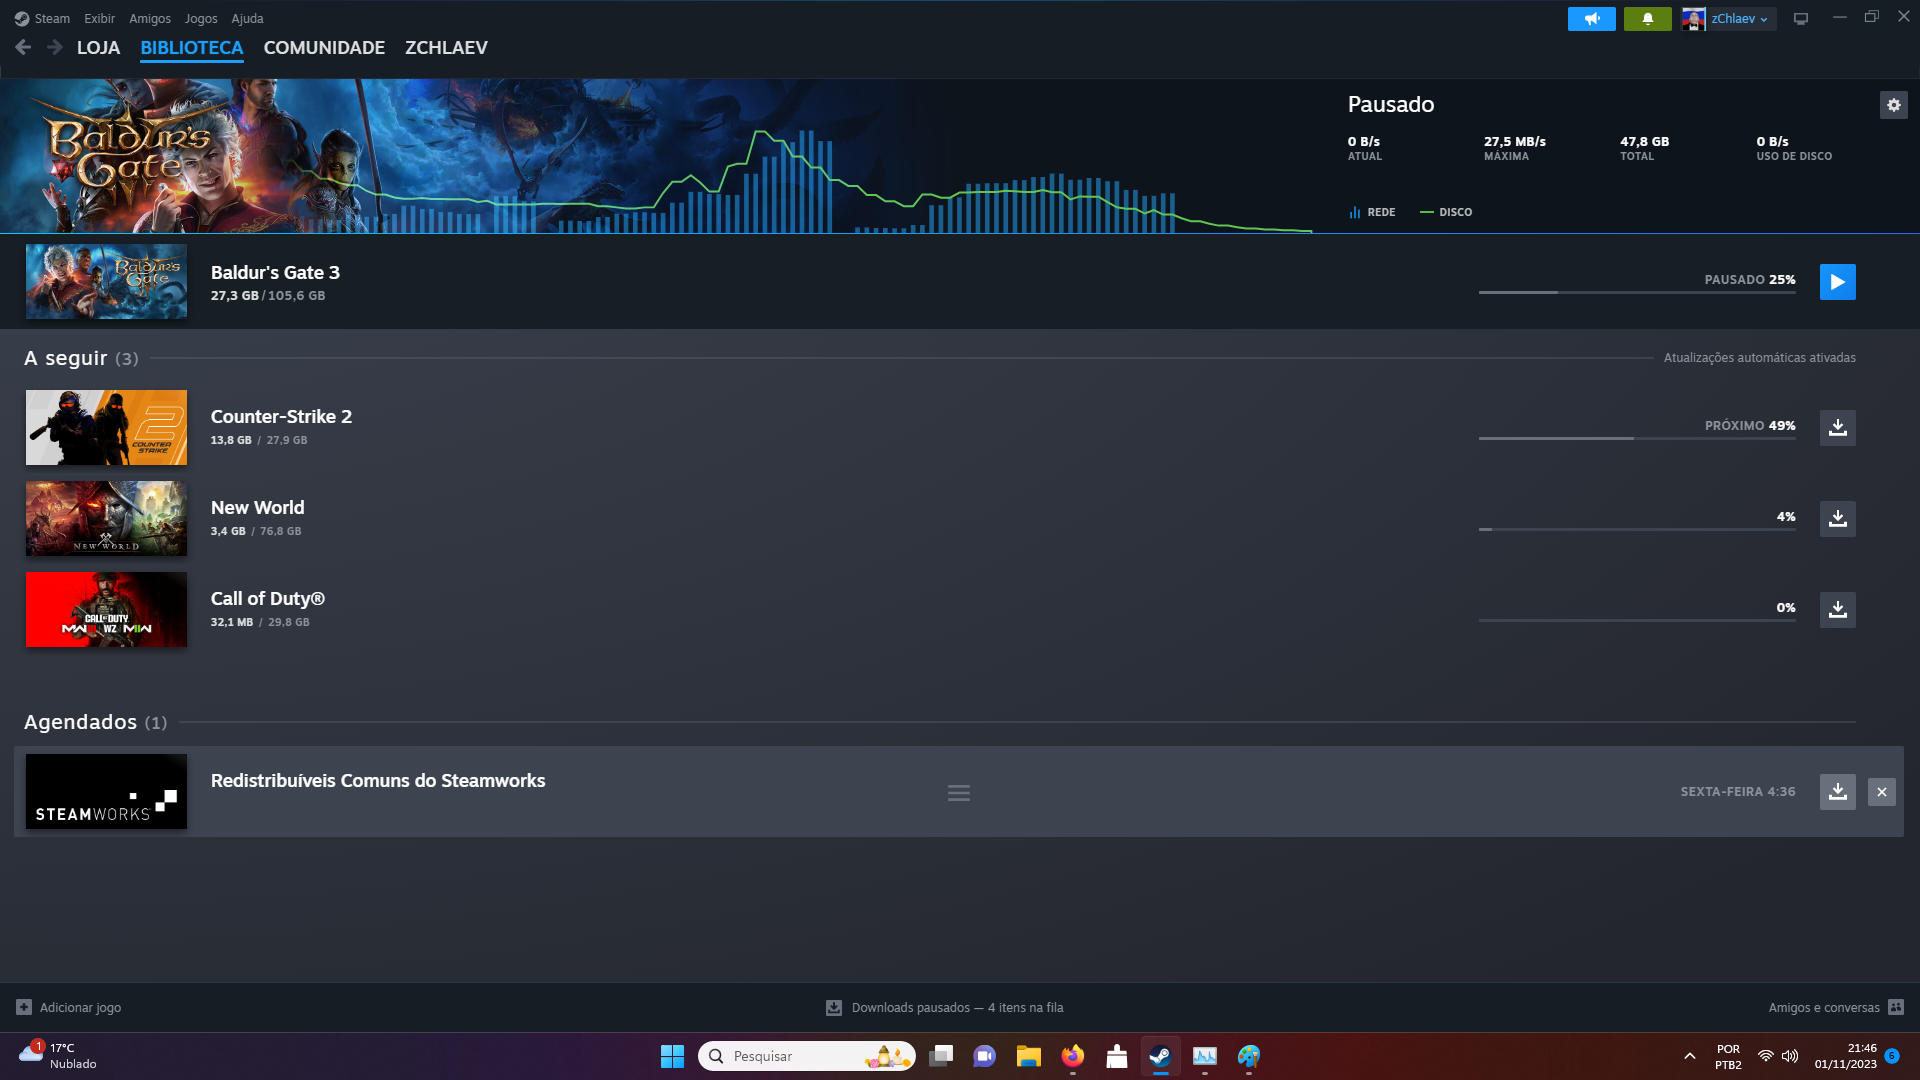Screen dimensions: 1920x1080
Task: Open the COMUNIDADE tab
Action: (x=324, y=48)
